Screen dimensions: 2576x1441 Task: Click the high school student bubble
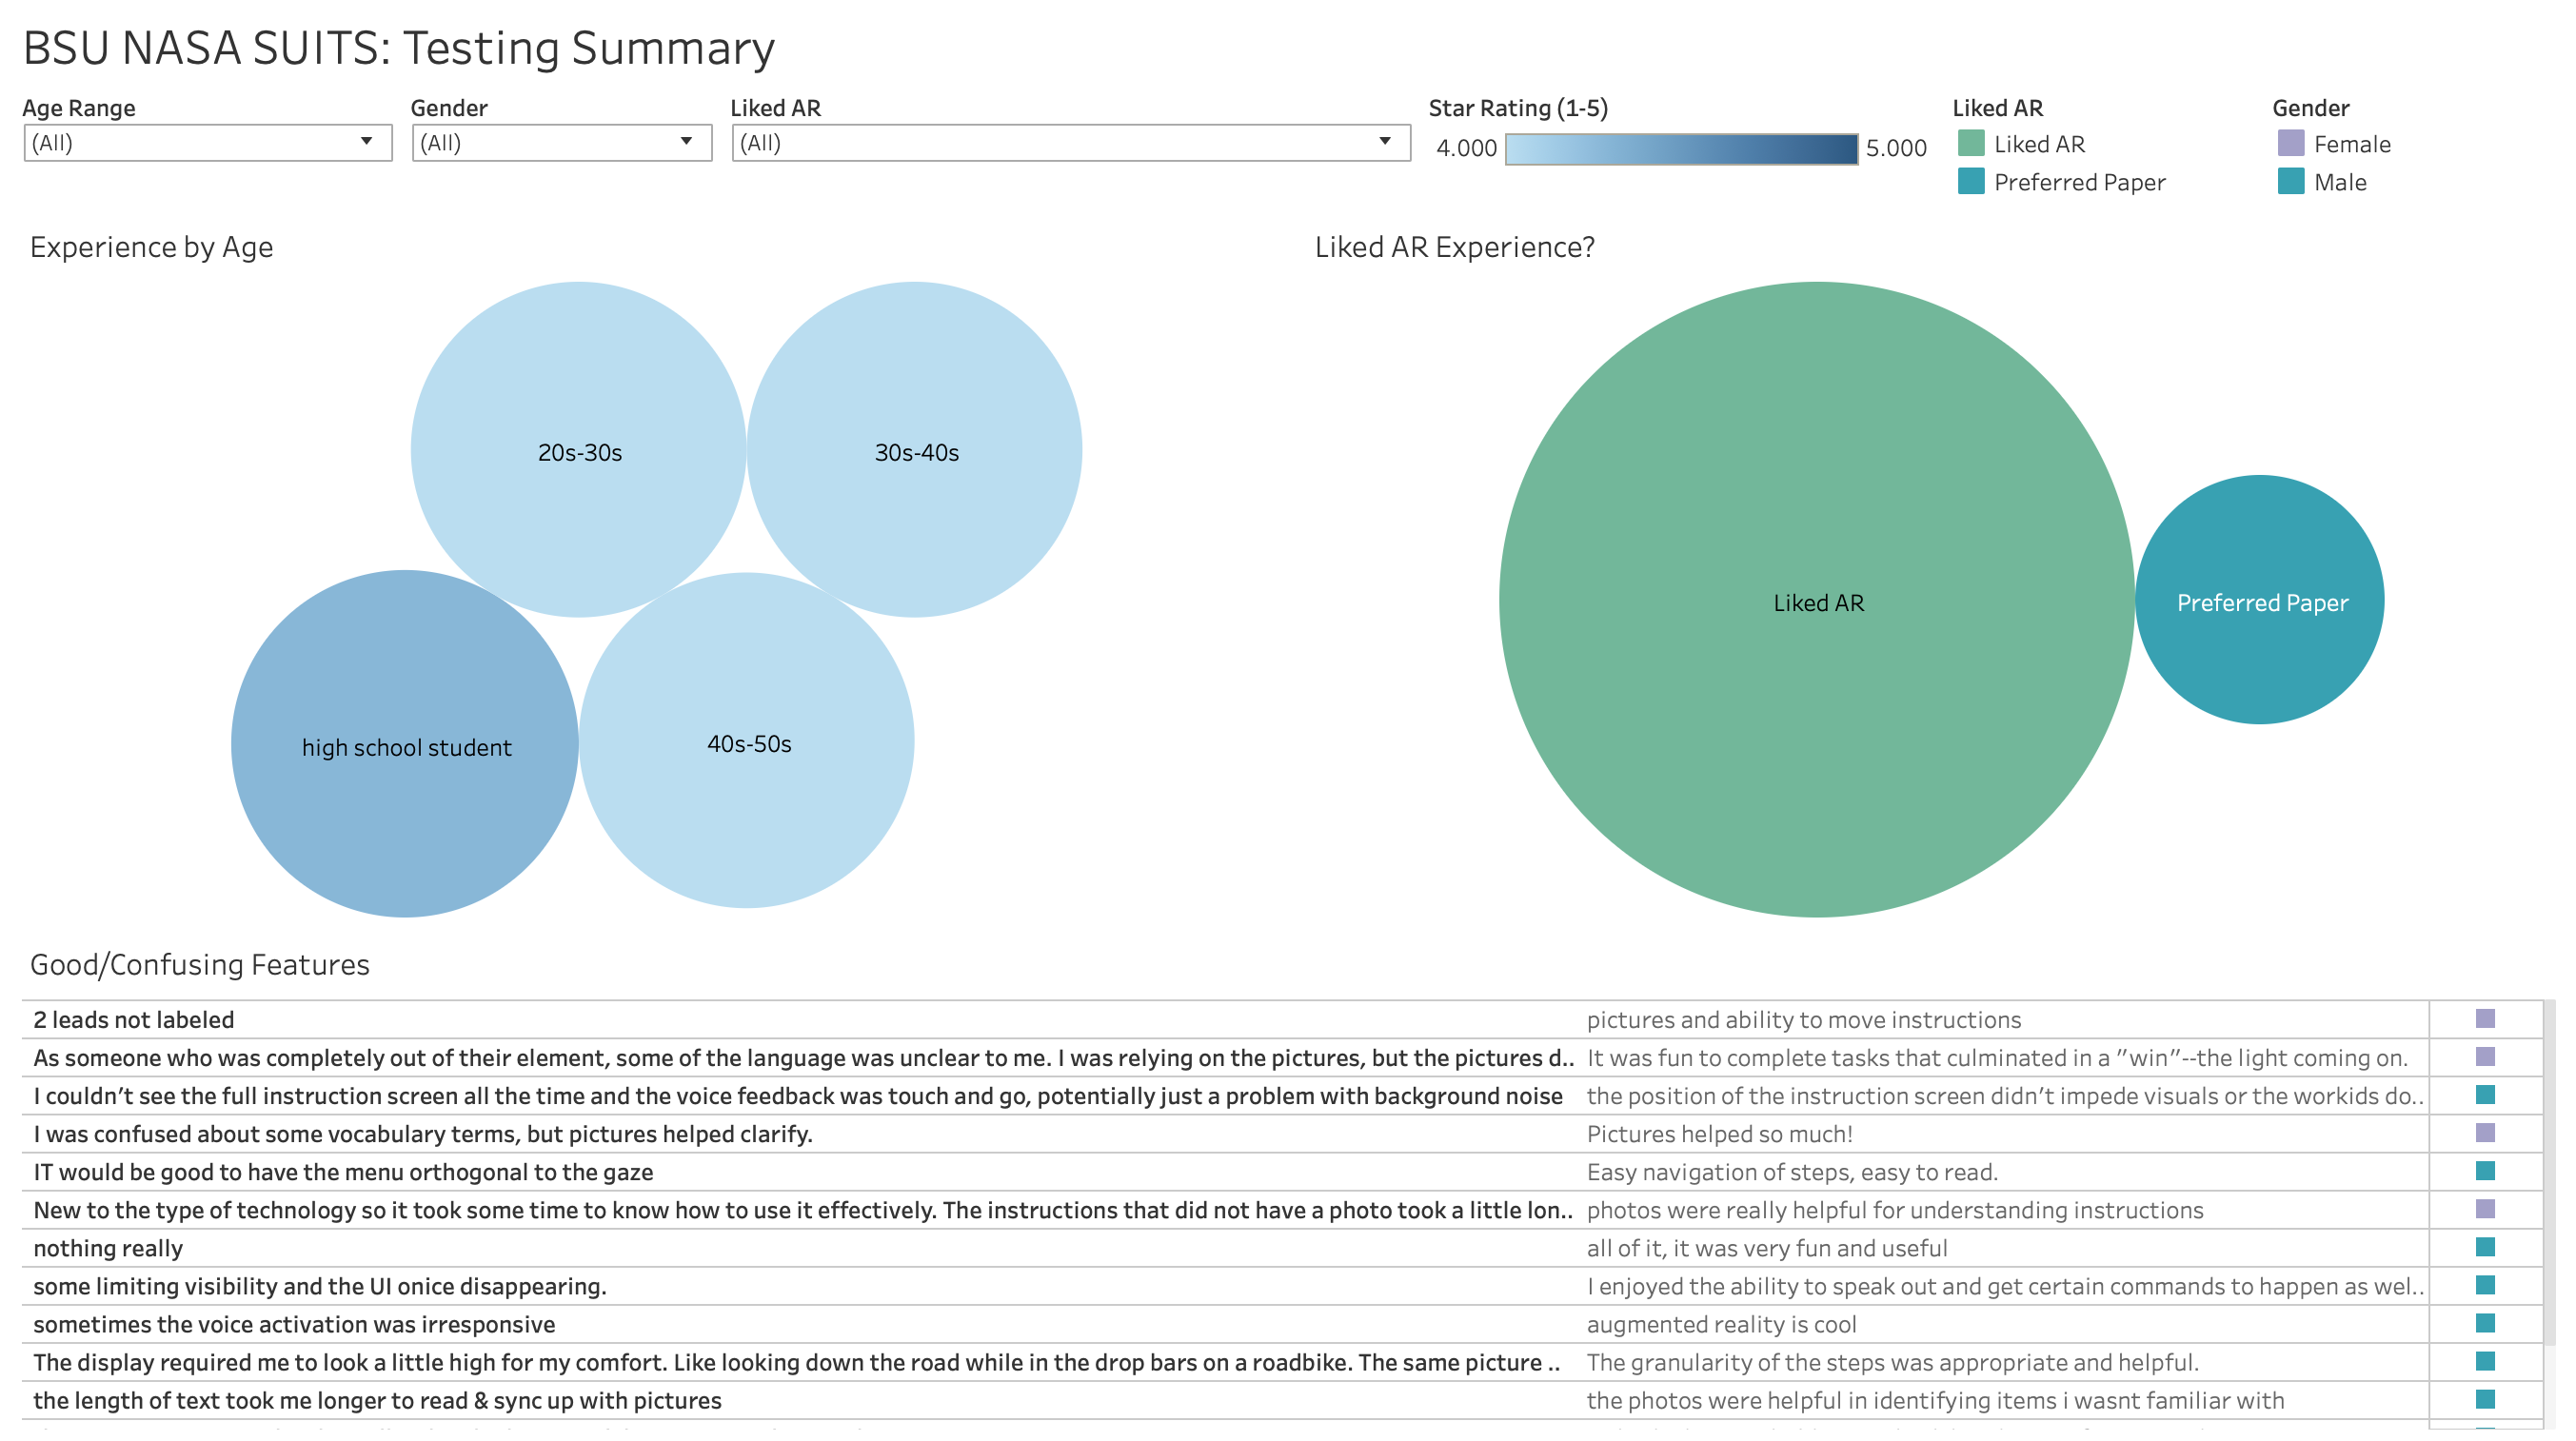tap(405, 745)
